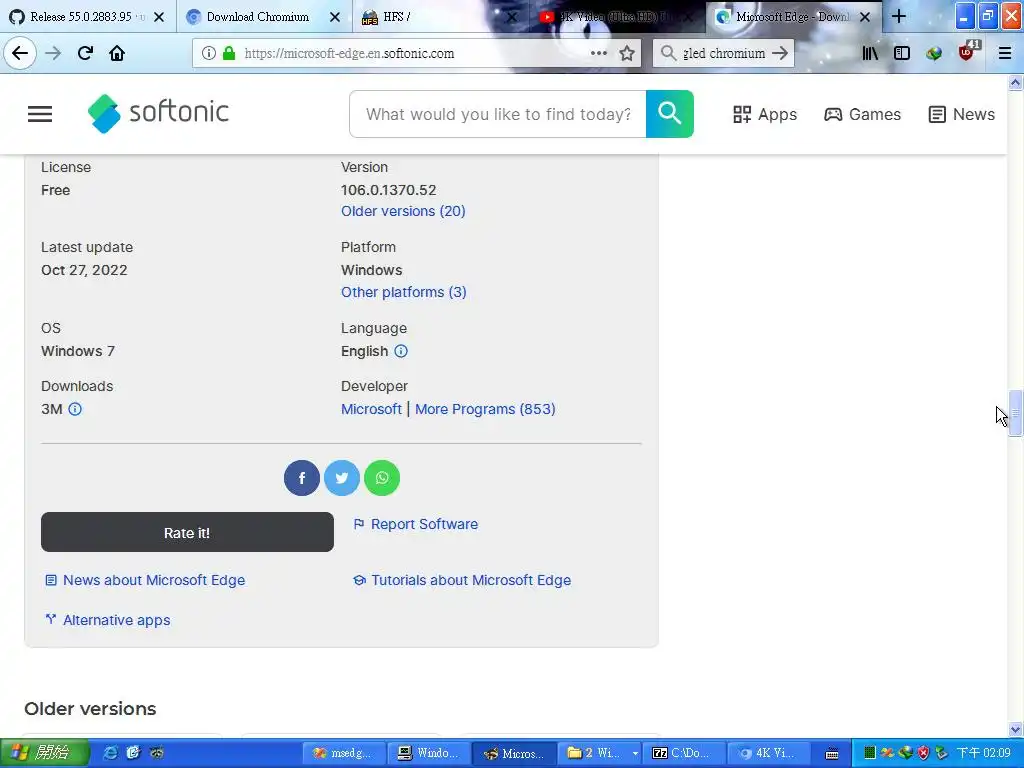The image size is (1024, 768).
Task: Open uBlock Origin extension icon
Action: (967, 52)
